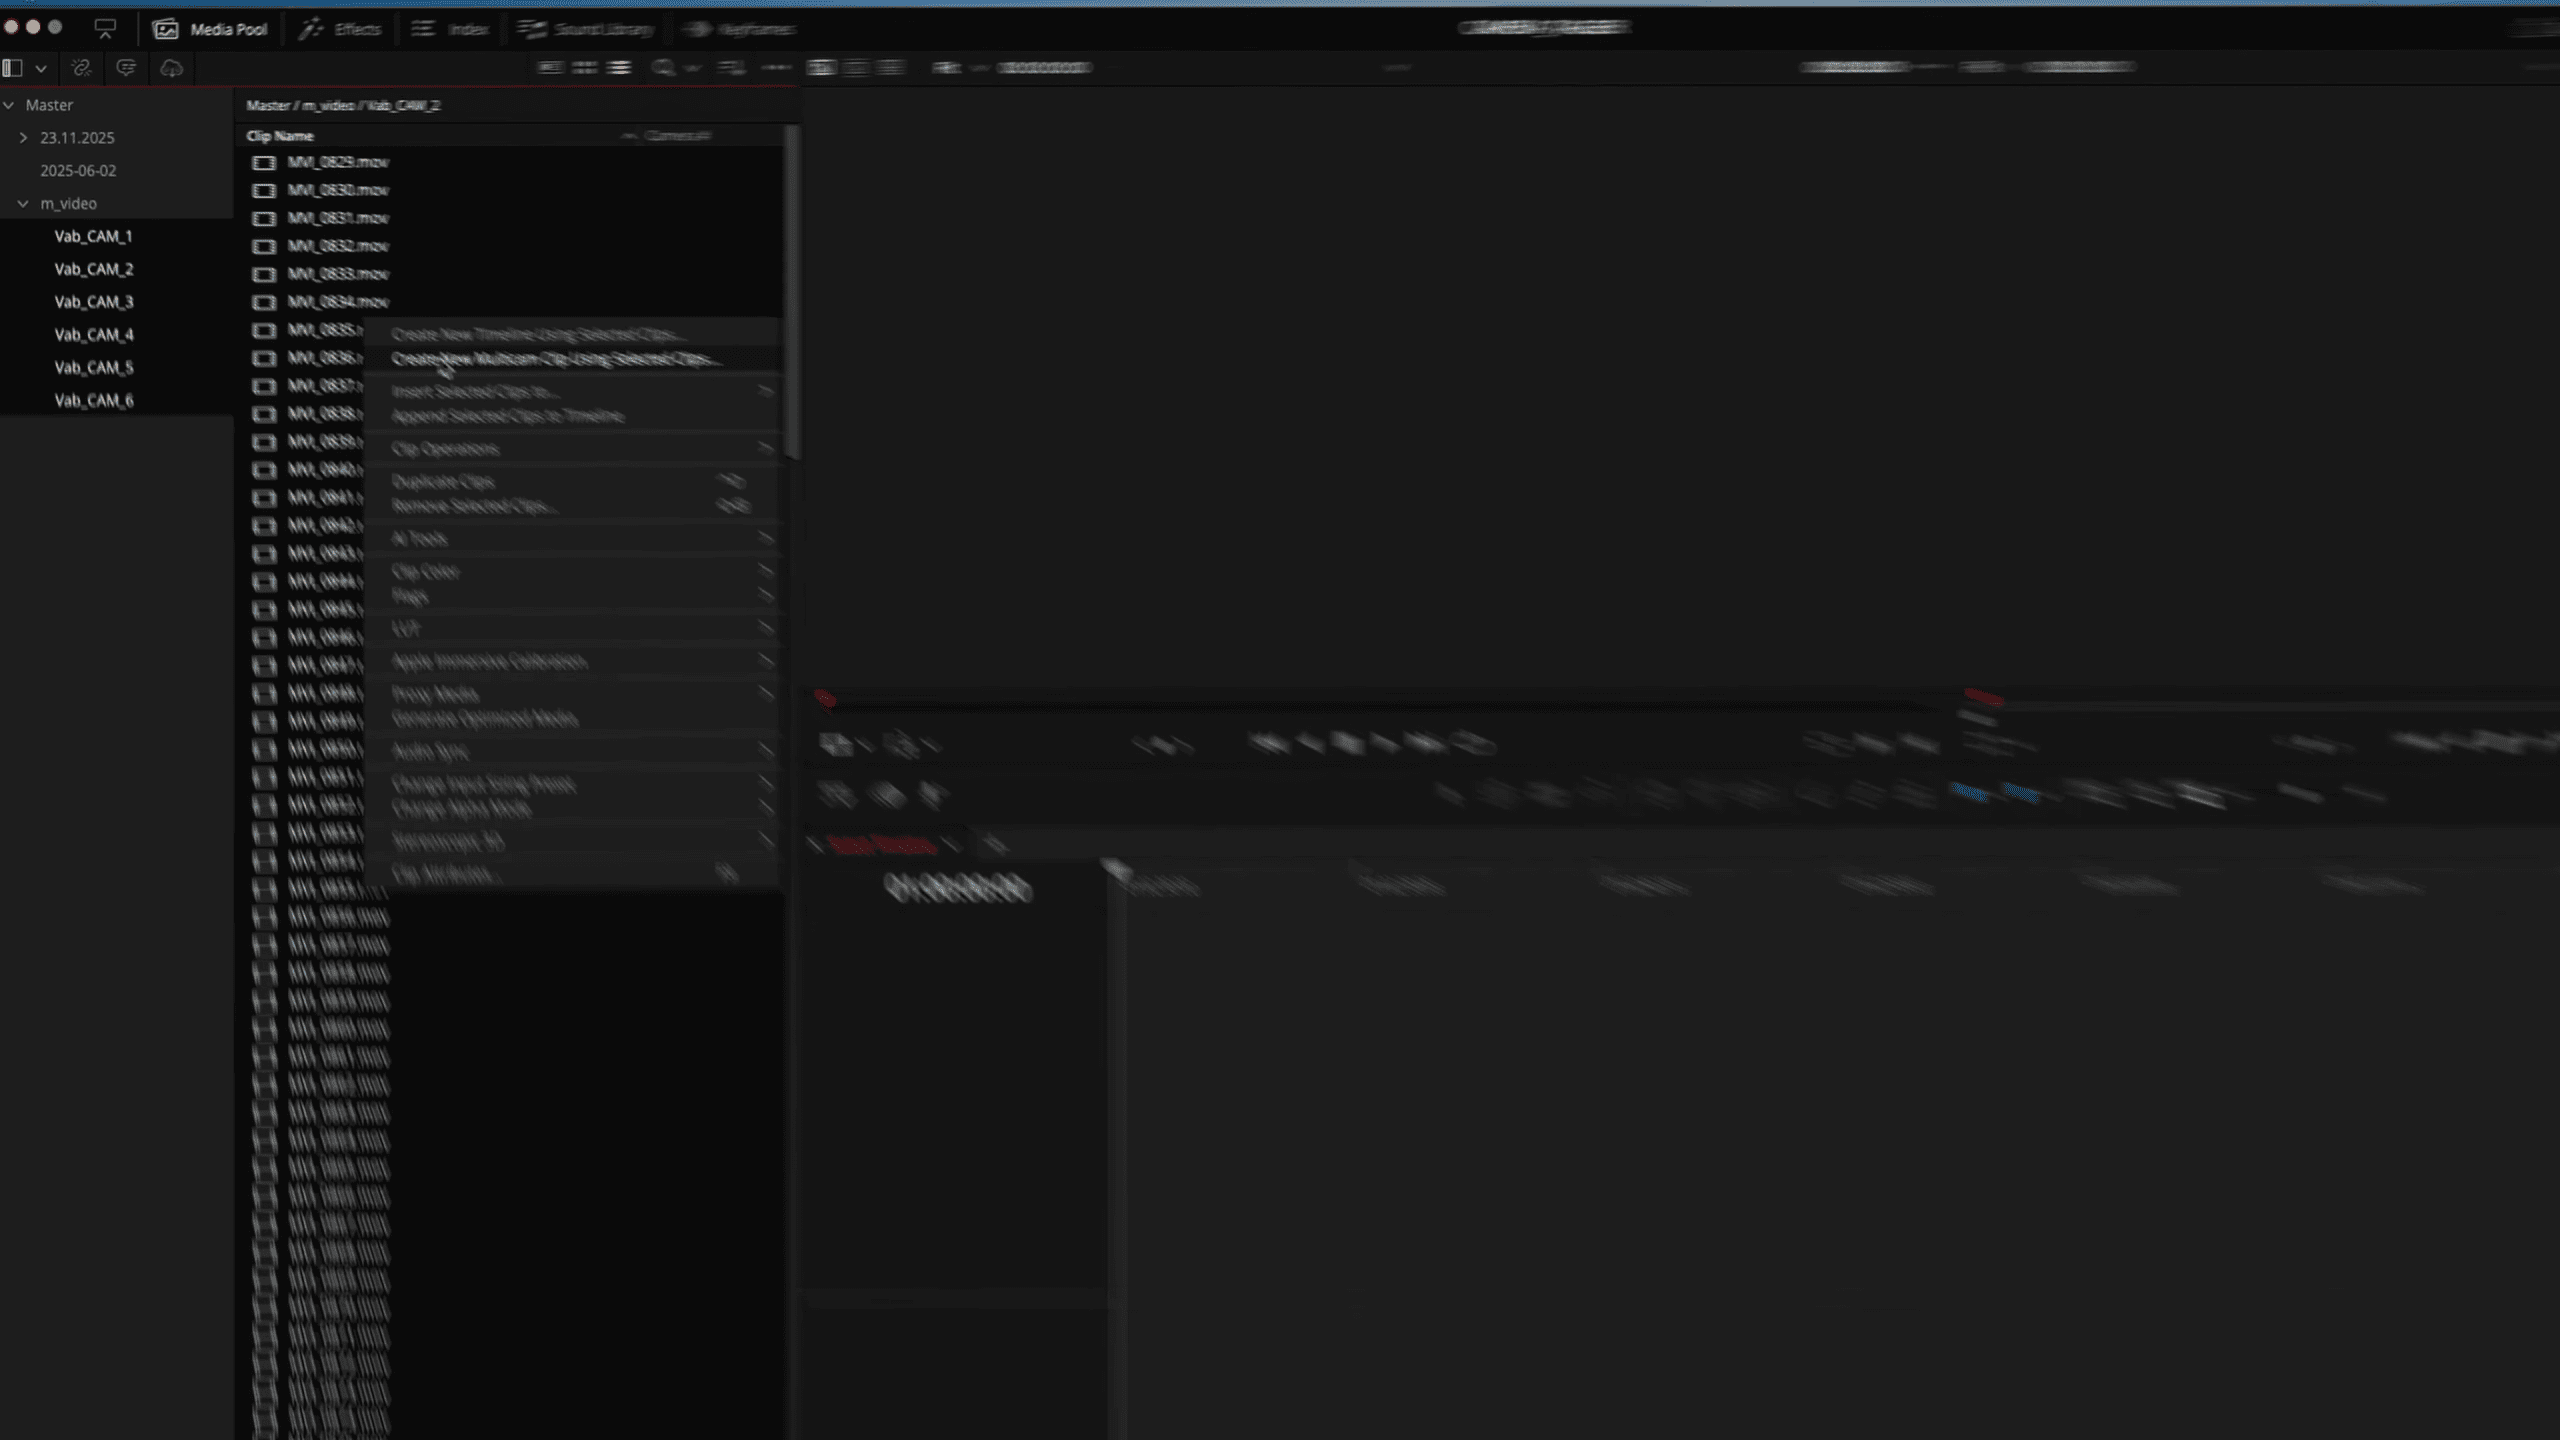Select the Vab_CAM_5 bin
The width and height of the screenshot is (2560, 1440).
pyautogui.click(x=94, y=367)
